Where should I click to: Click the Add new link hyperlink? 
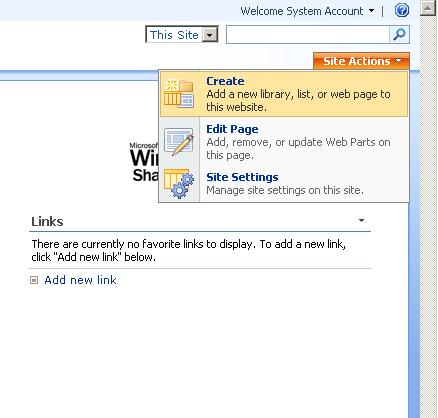(80, 280)
